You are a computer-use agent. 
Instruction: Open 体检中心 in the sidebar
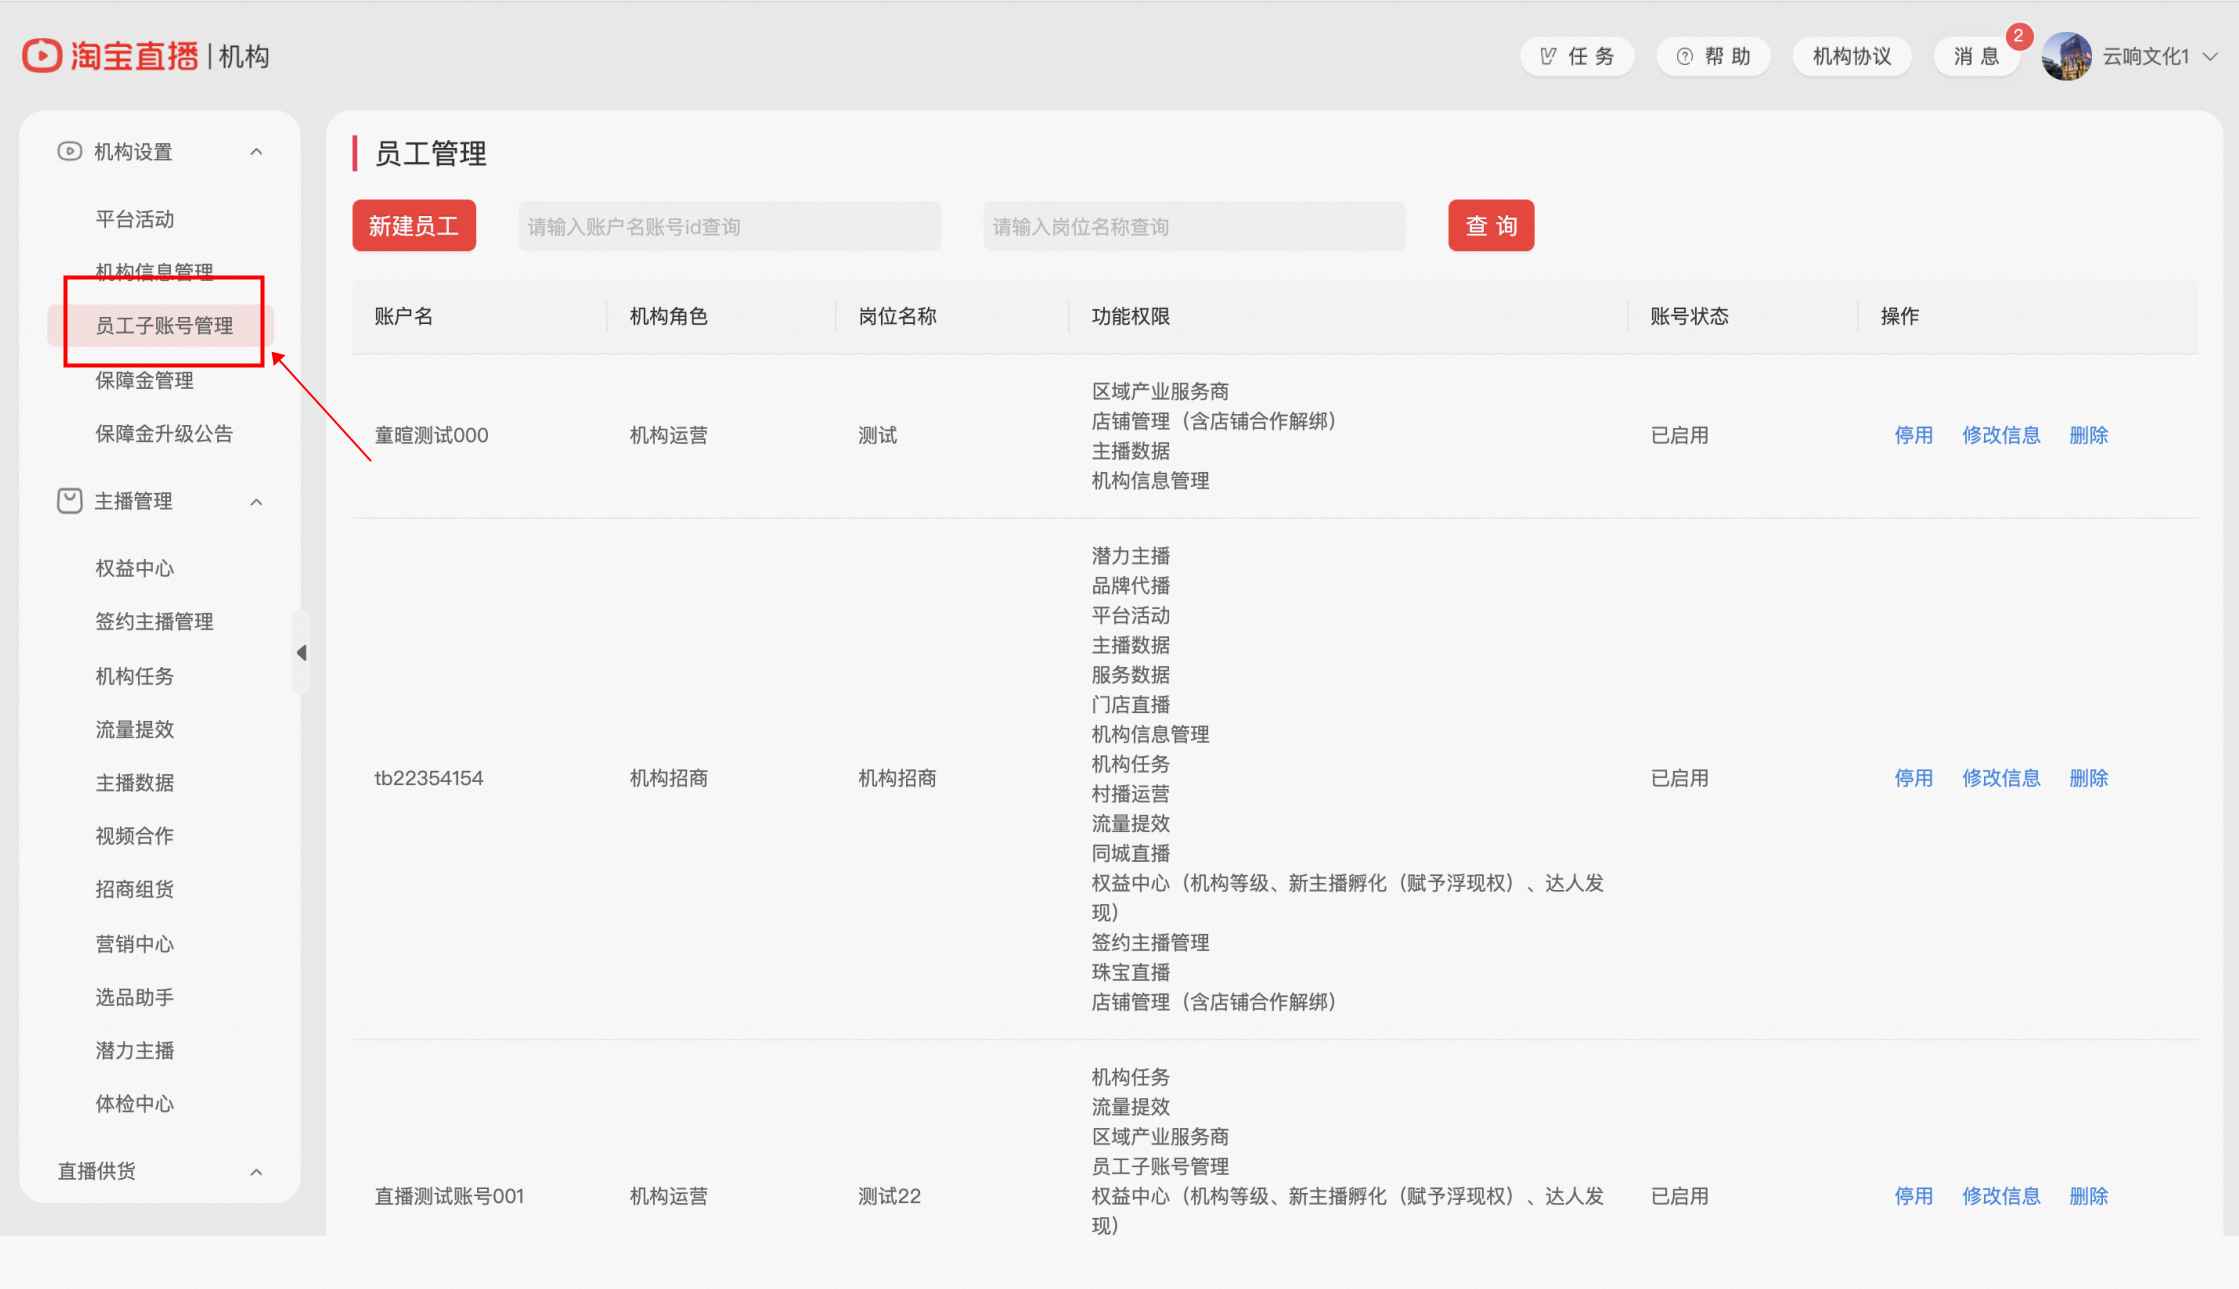pos(135,1103)
